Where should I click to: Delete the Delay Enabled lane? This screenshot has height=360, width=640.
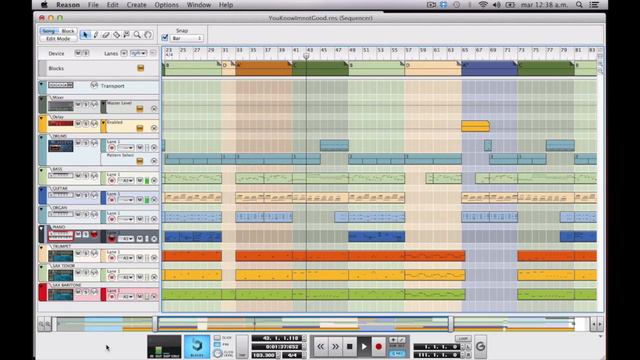pyautogui.click(x=154, y=128)
